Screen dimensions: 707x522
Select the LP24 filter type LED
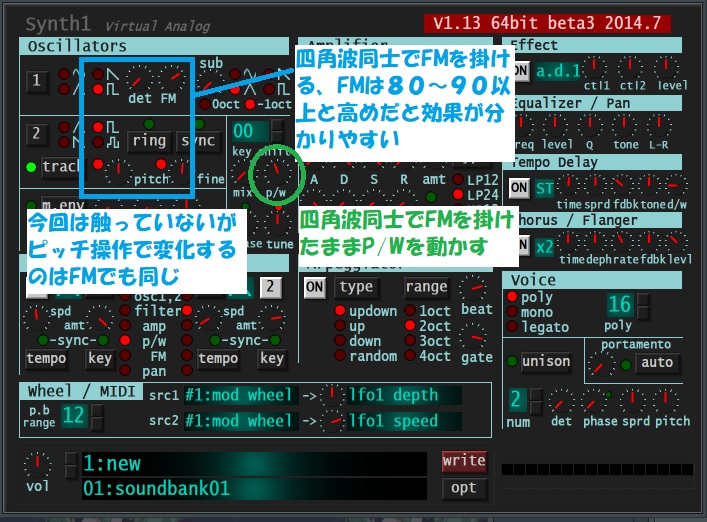click(x=458, y=195)
